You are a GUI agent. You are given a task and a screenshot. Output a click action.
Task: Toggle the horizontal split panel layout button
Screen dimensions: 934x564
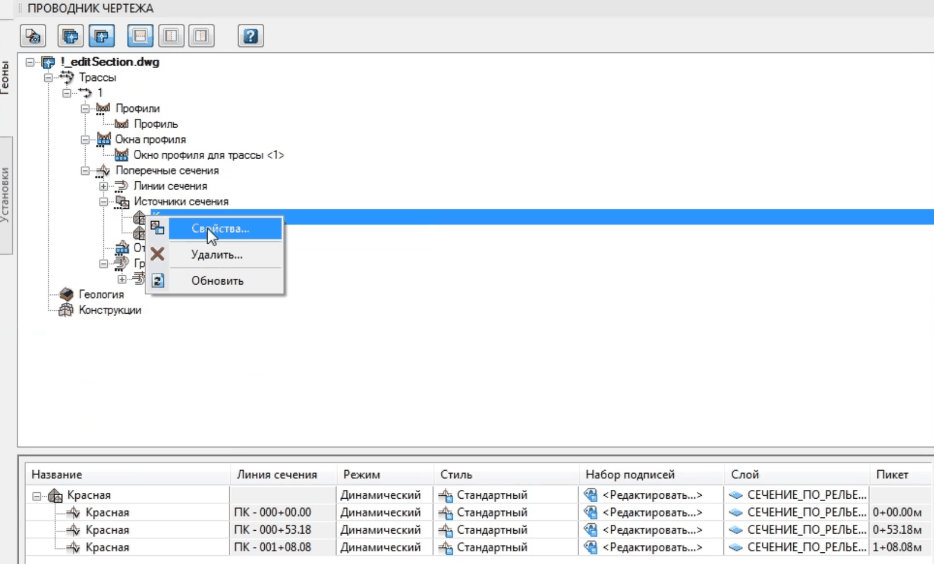[140, 36]
